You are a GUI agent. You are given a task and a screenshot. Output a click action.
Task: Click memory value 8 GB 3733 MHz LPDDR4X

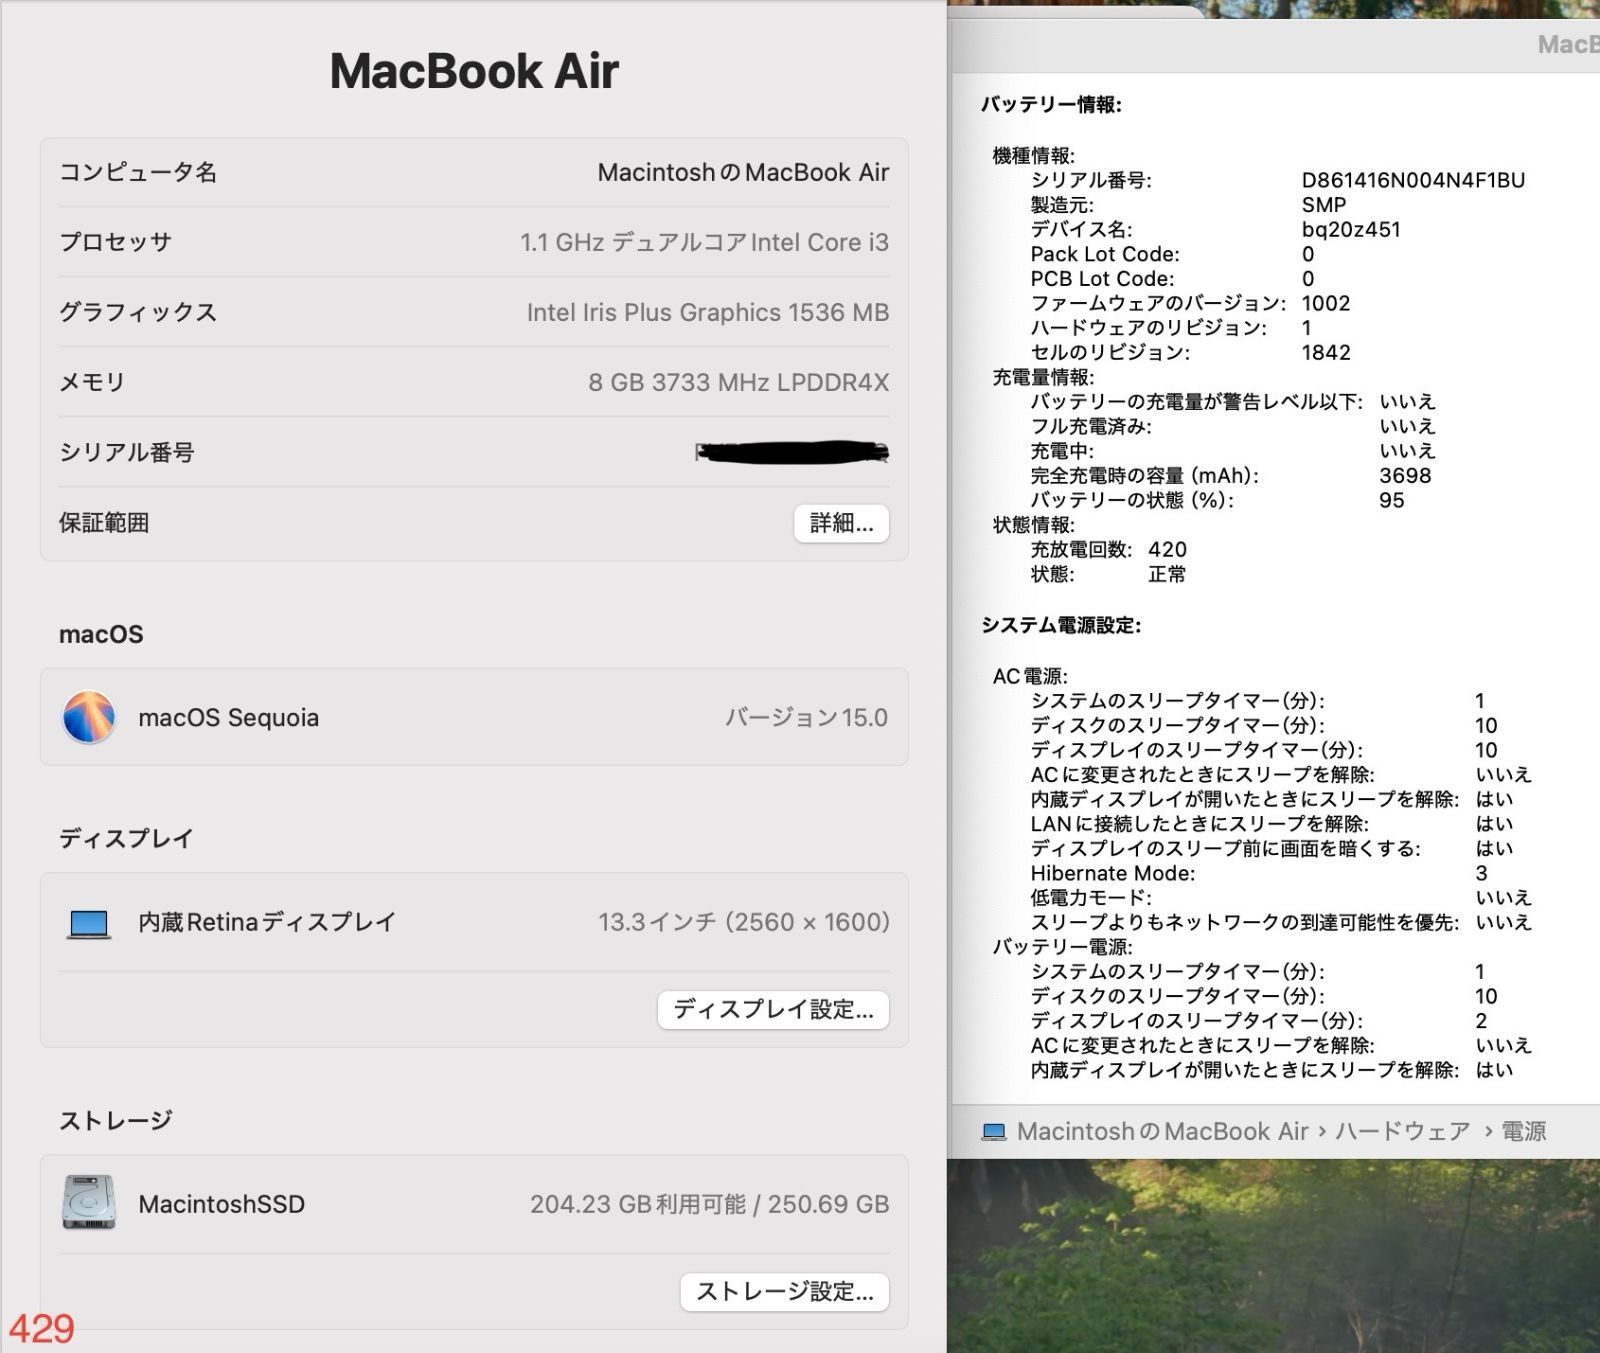[738, 382]
